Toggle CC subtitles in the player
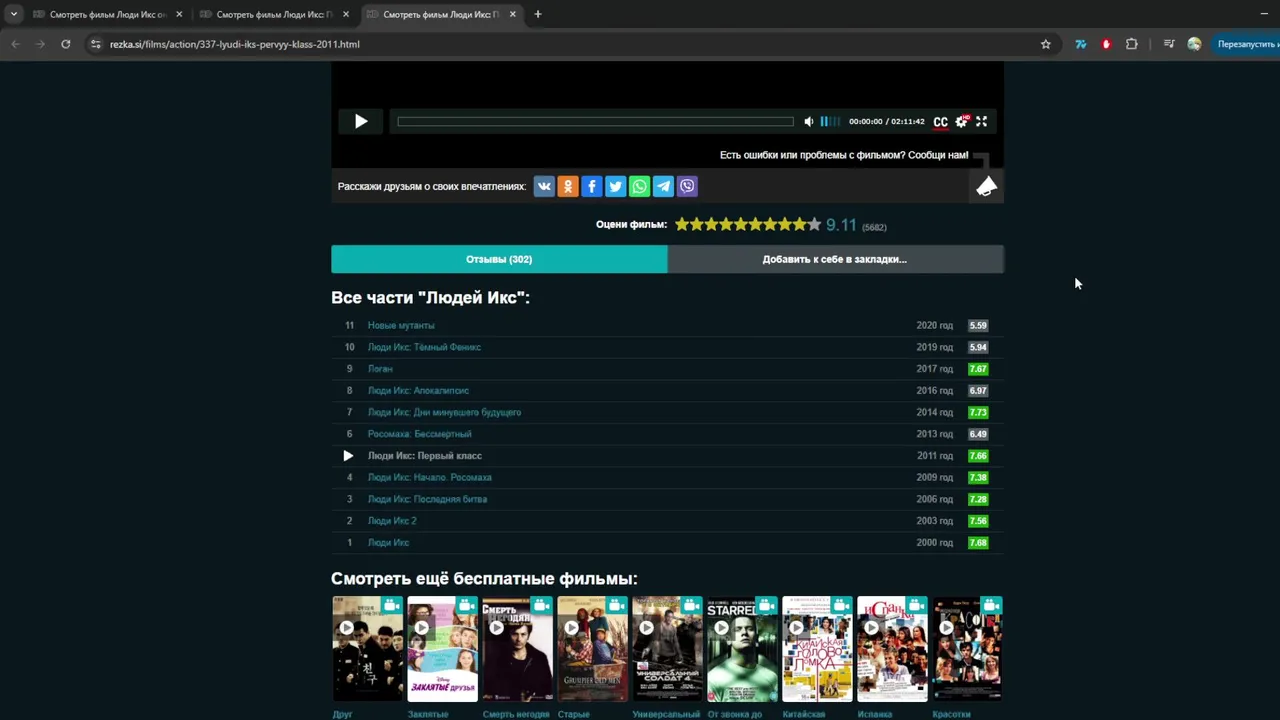This screenshot has width=1280, height=720. (x=940, y=122)
